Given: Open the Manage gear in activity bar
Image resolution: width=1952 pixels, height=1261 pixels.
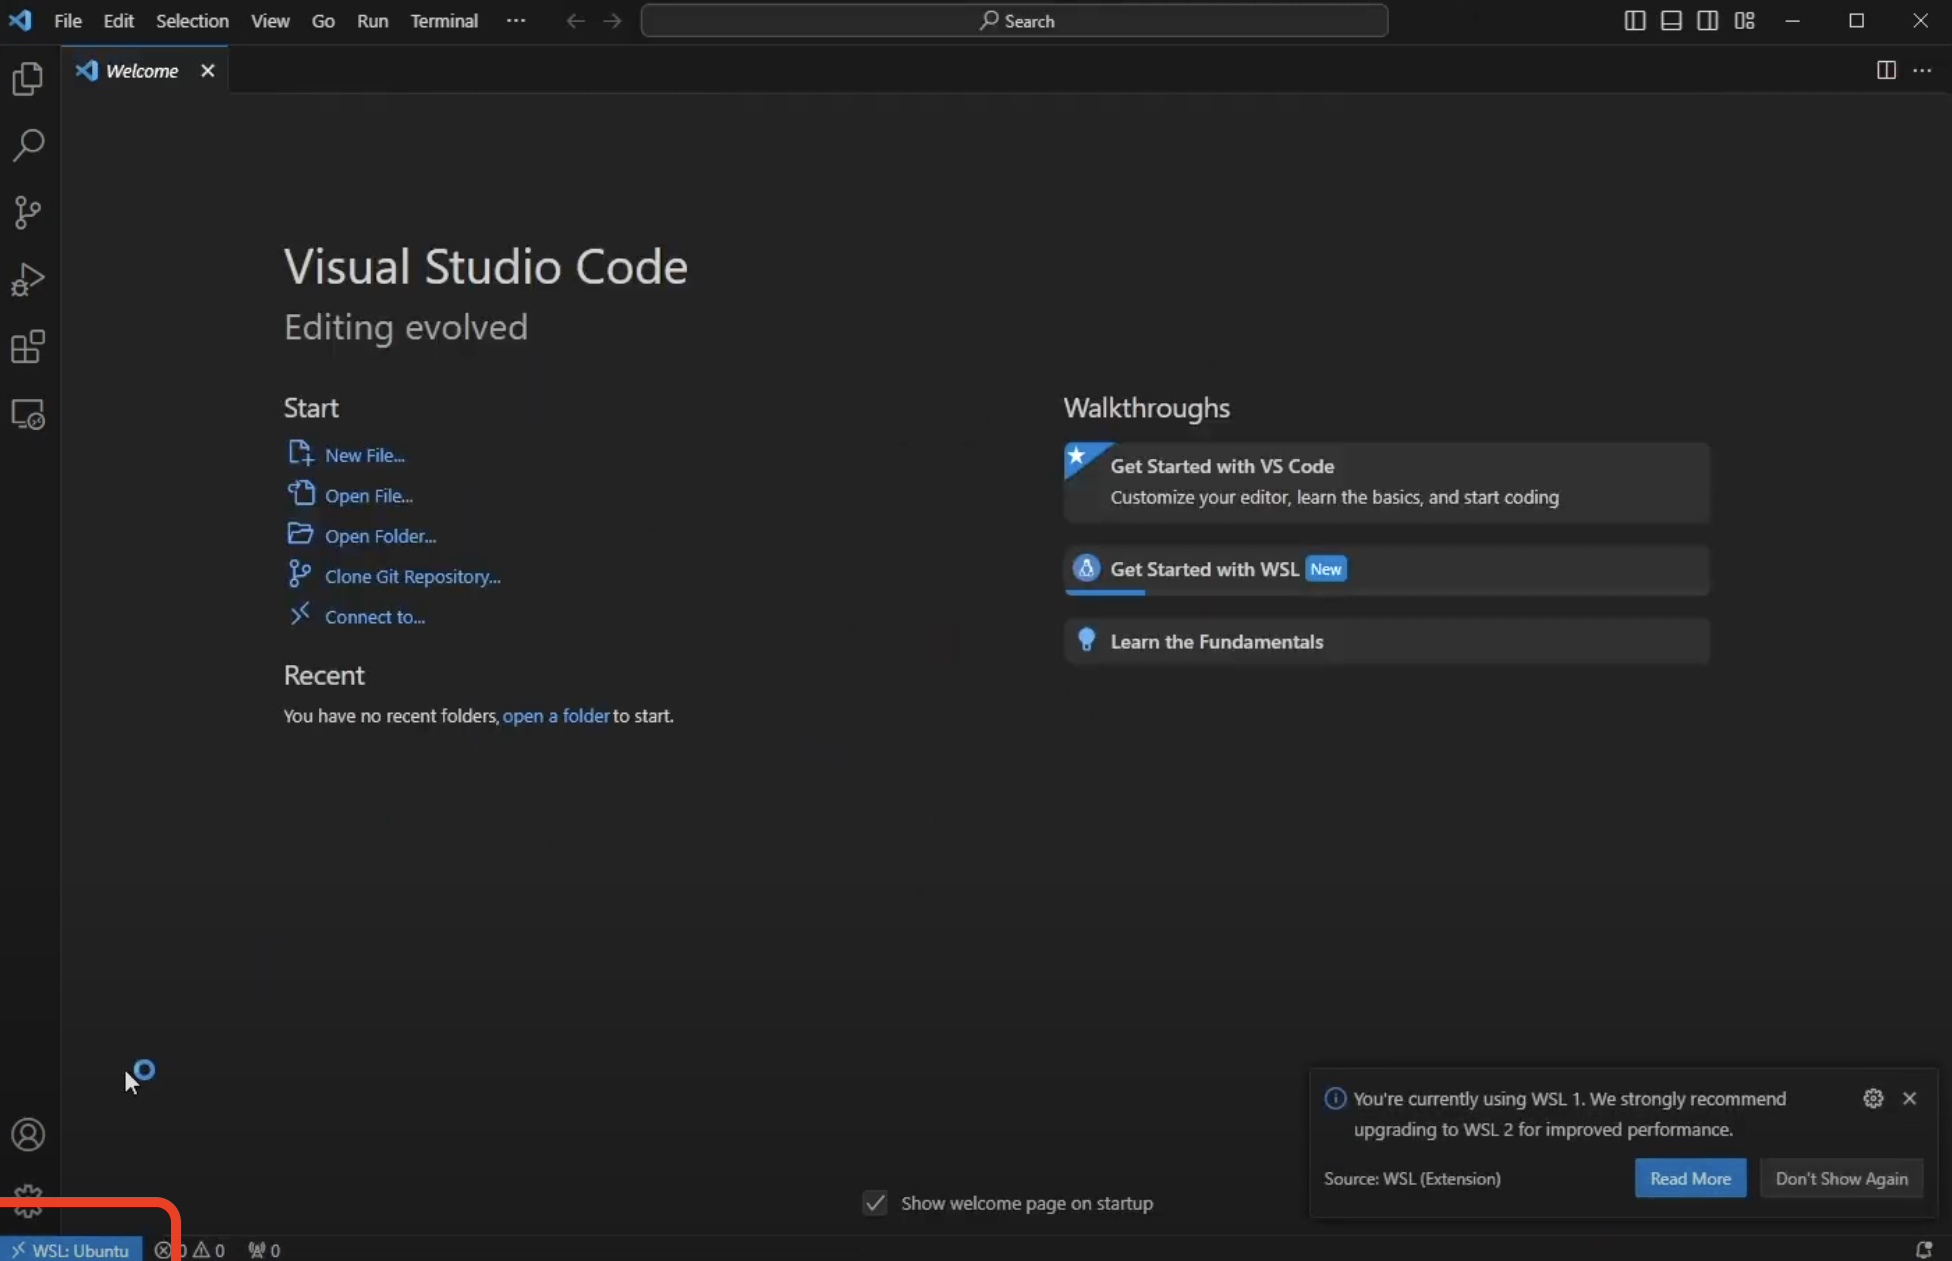Looking at the screenshot, I should (x=28, y=1201).
